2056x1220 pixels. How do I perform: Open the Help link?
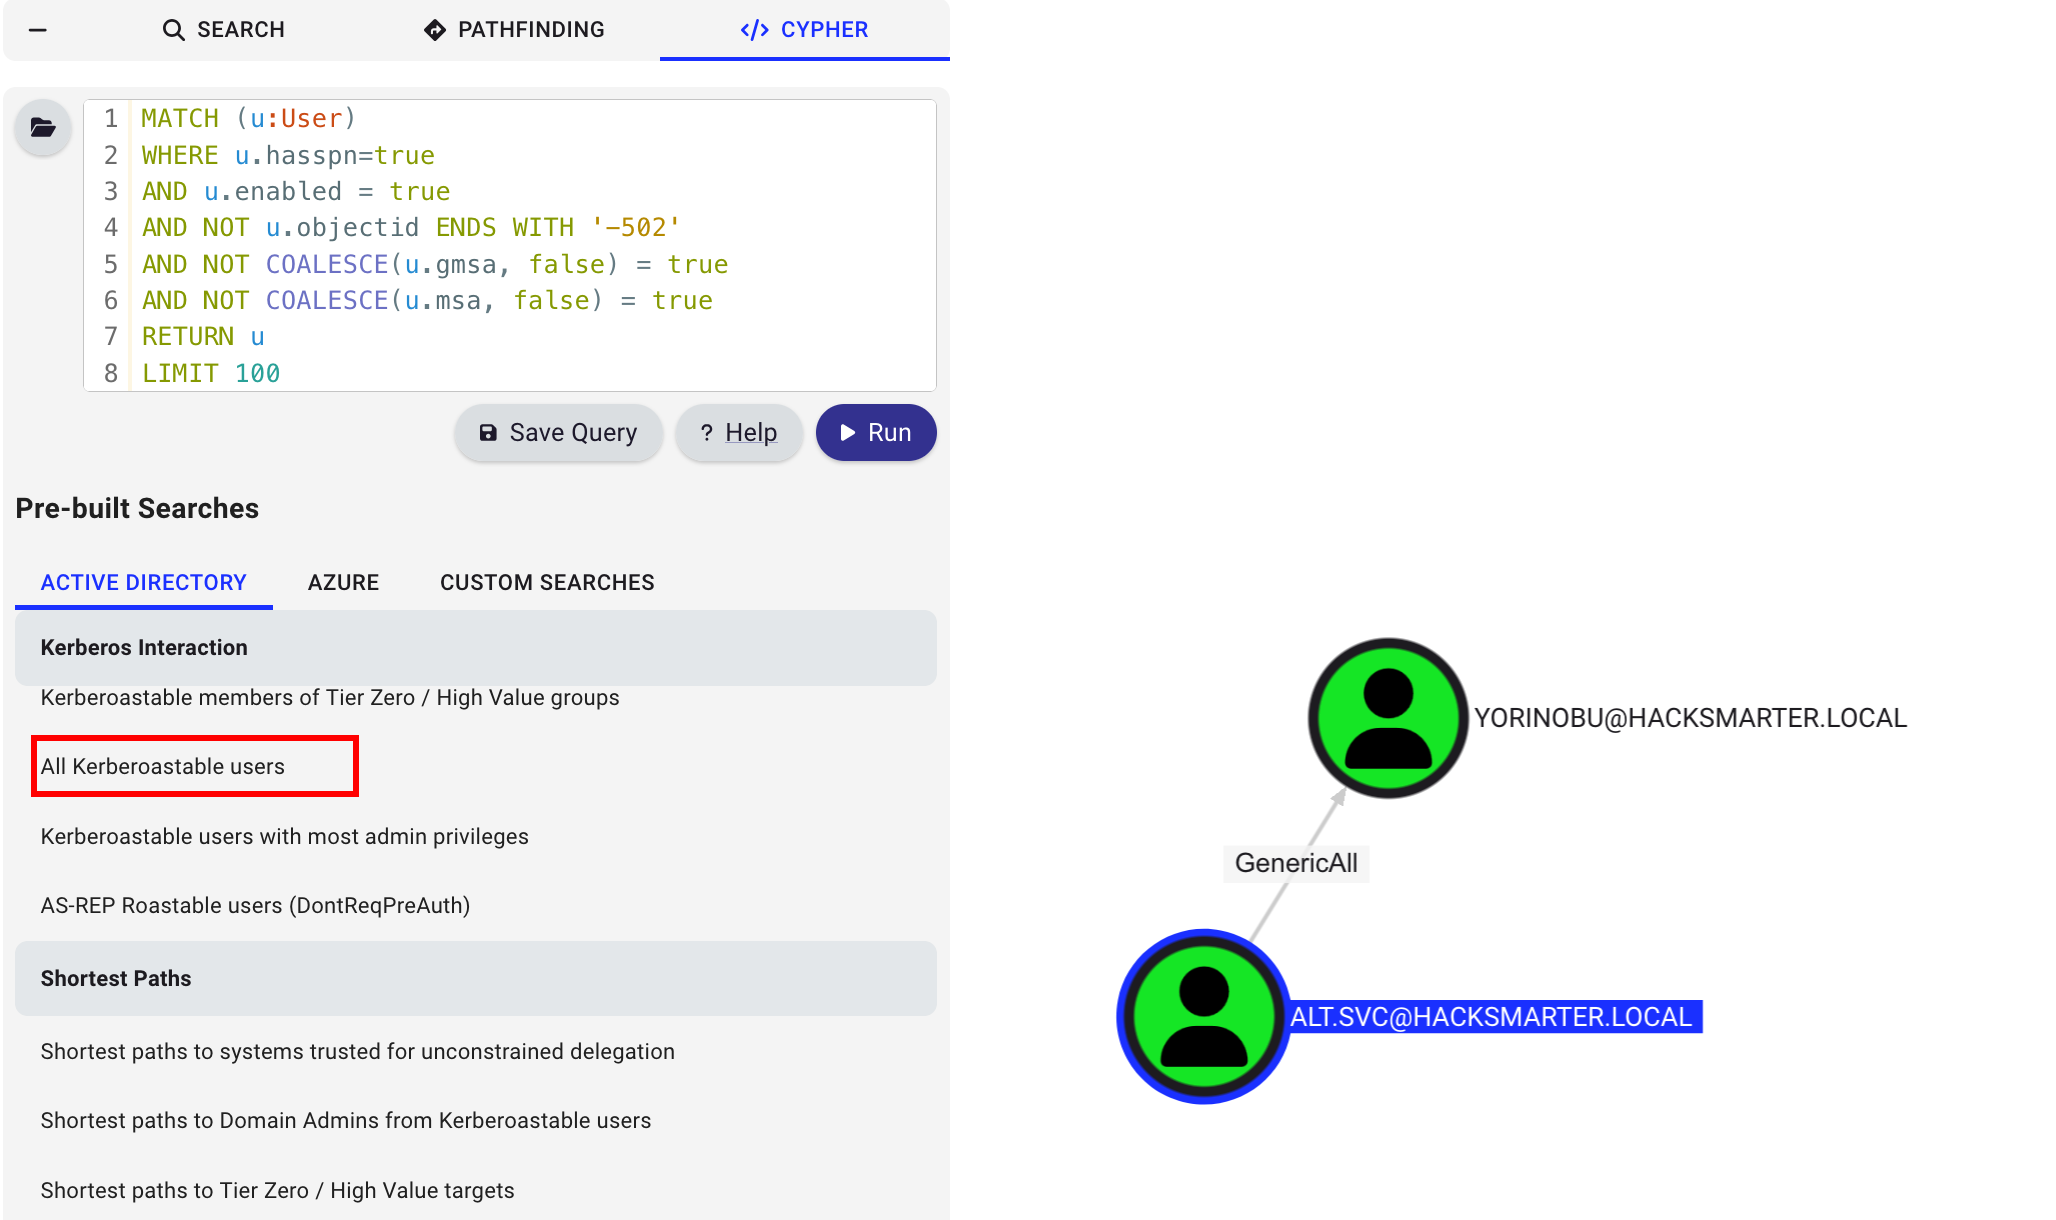[x=739, y=433]
